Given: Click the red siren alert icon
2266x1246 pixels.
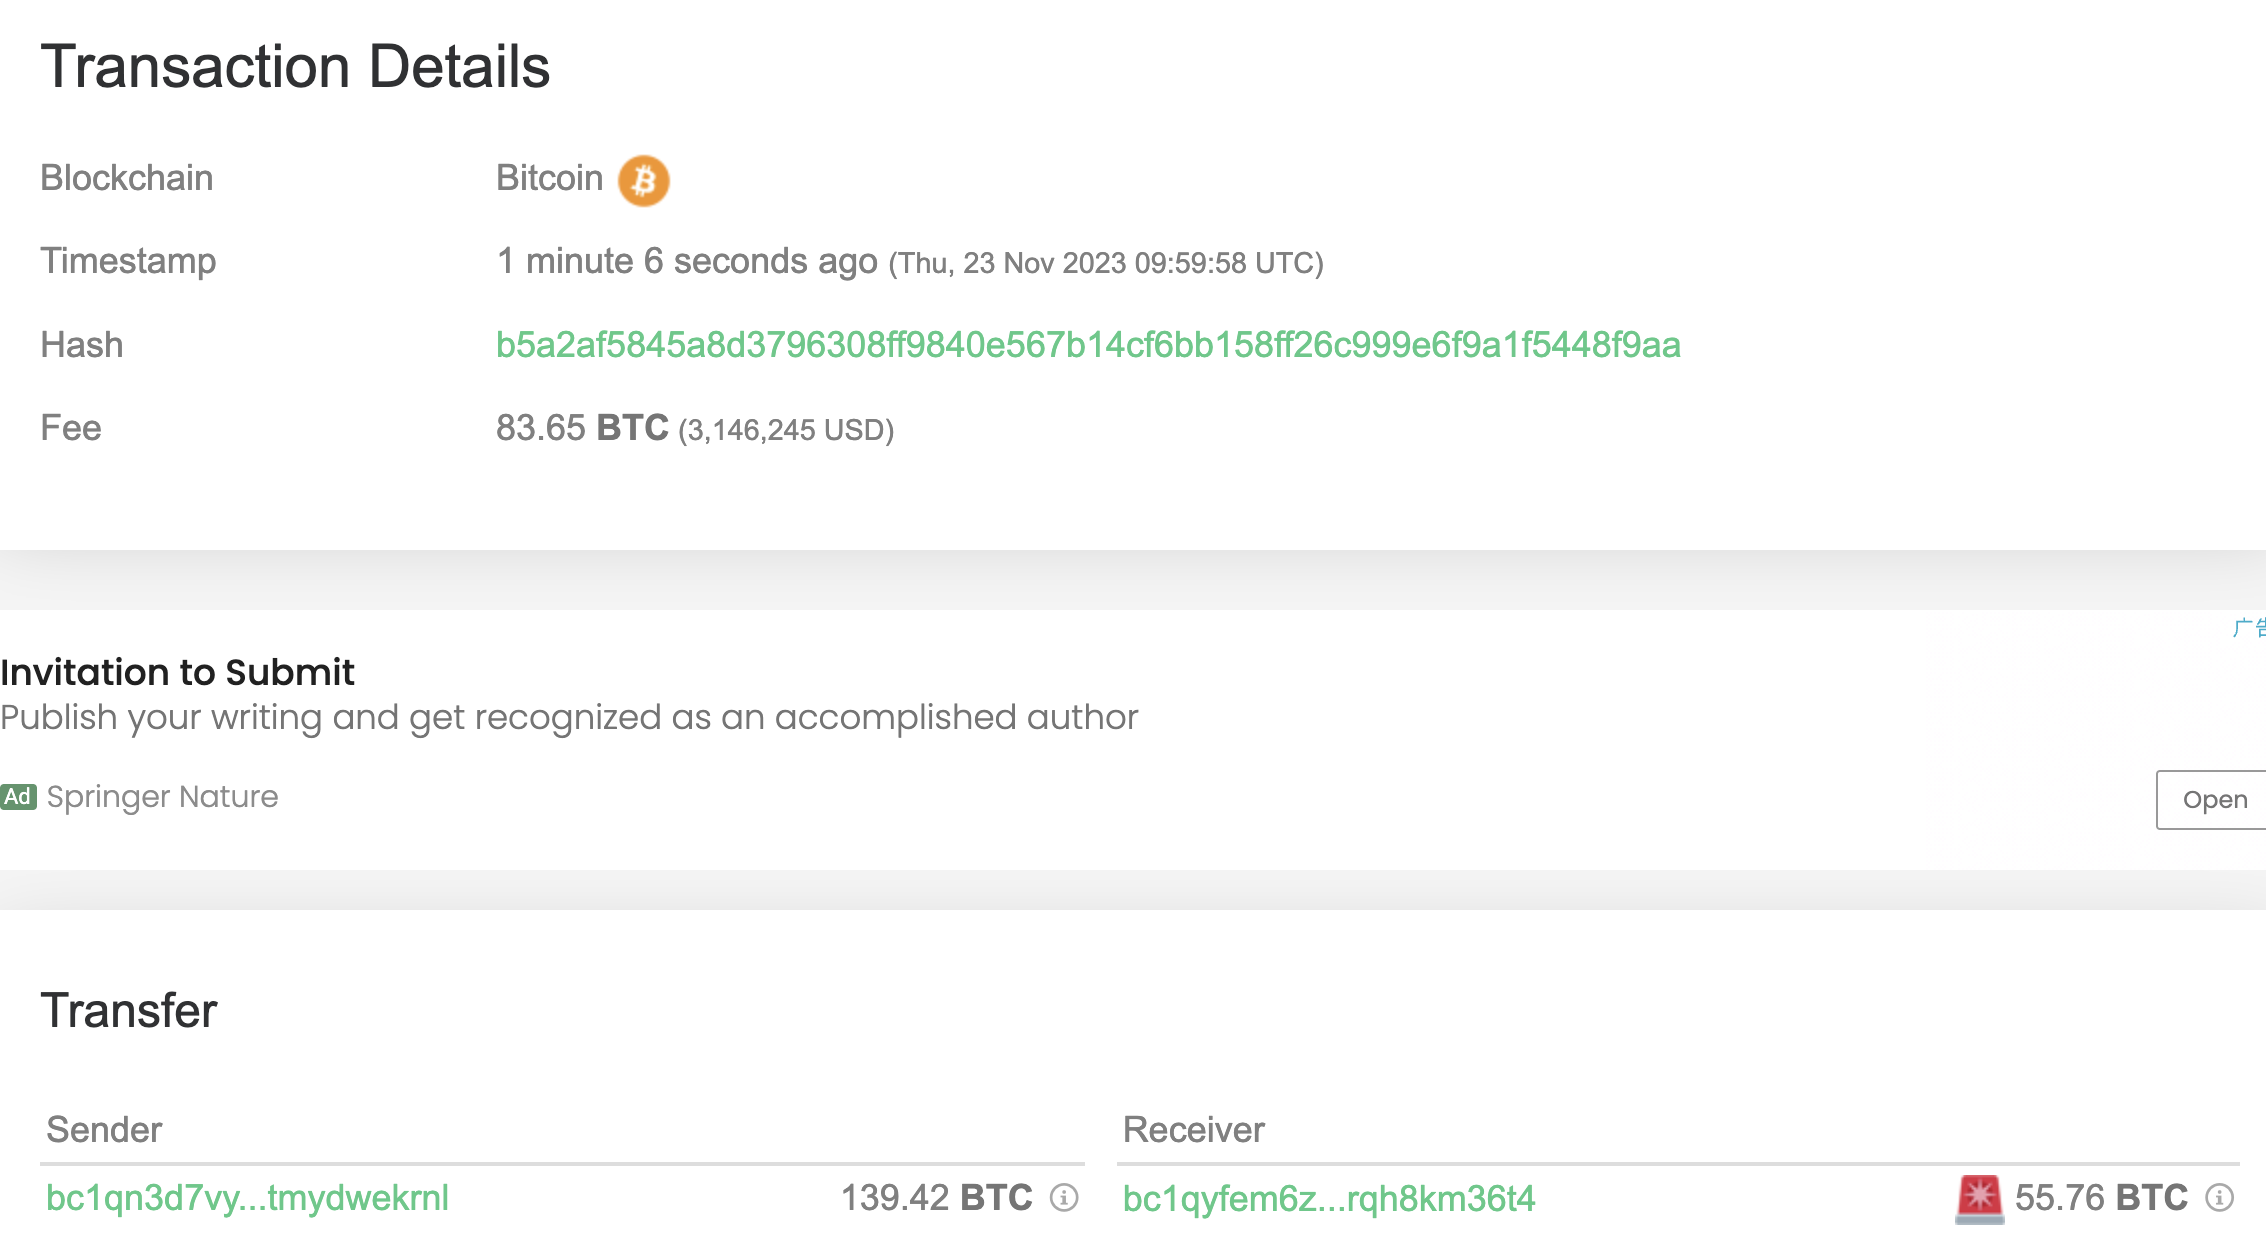Looking at the screenshot, I should pyautogui.click(x=1979, y=1197).
